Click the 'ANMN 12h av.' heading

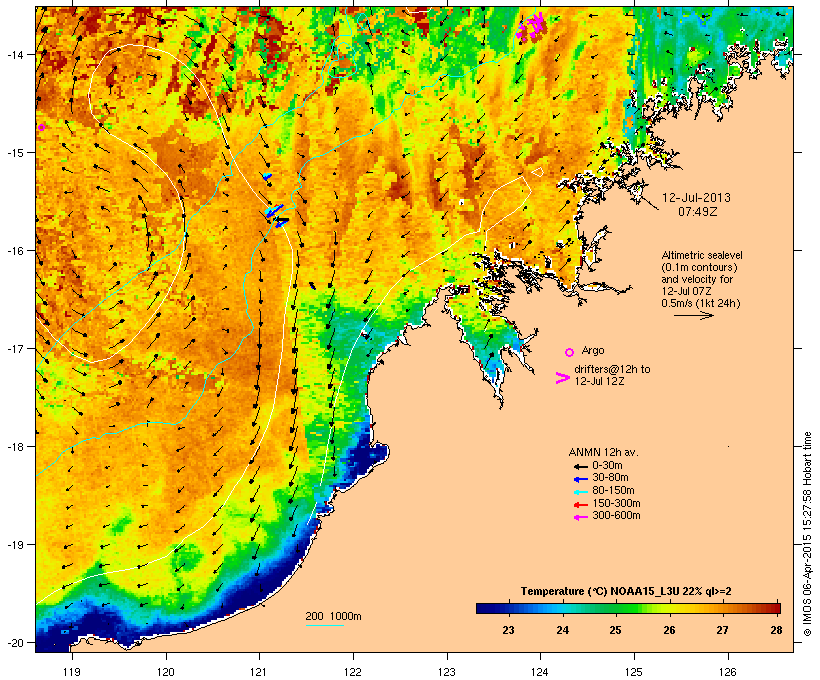point(603,452)
